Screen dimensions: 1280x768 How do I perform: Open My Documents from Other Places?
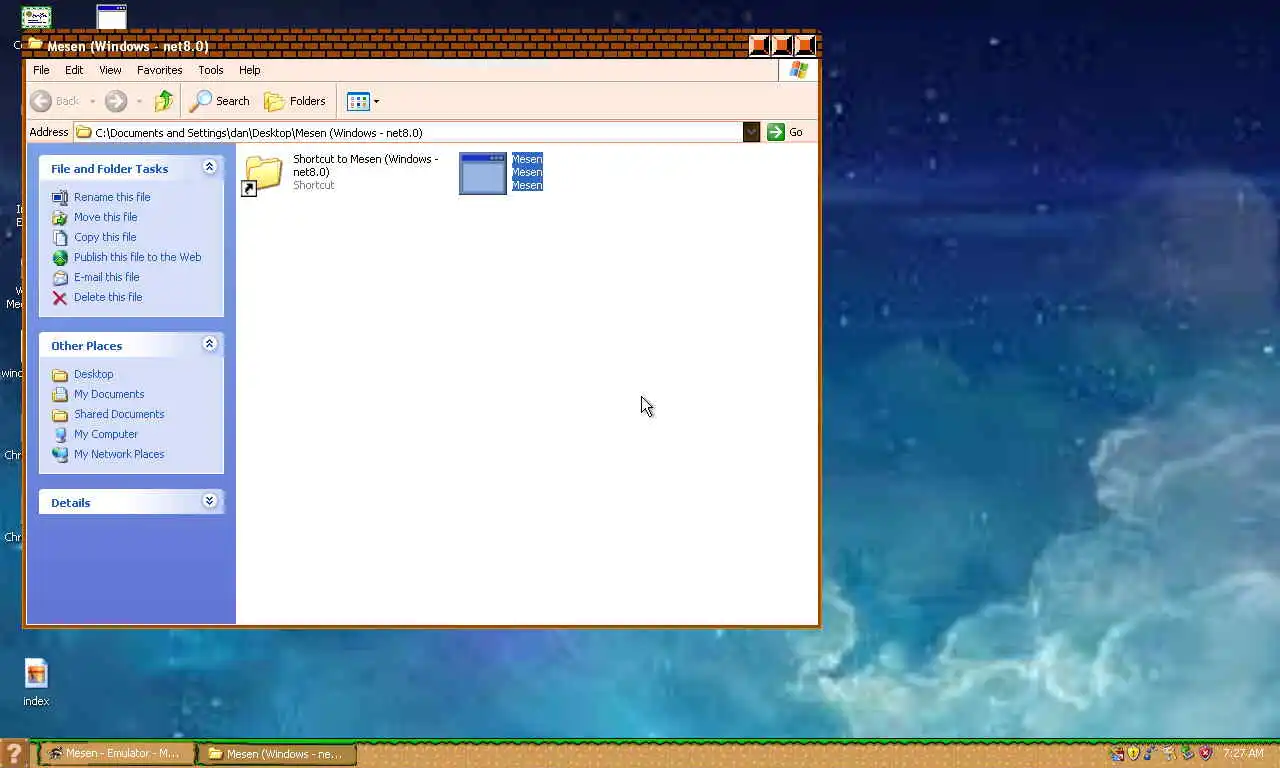[x=109, y=394]
